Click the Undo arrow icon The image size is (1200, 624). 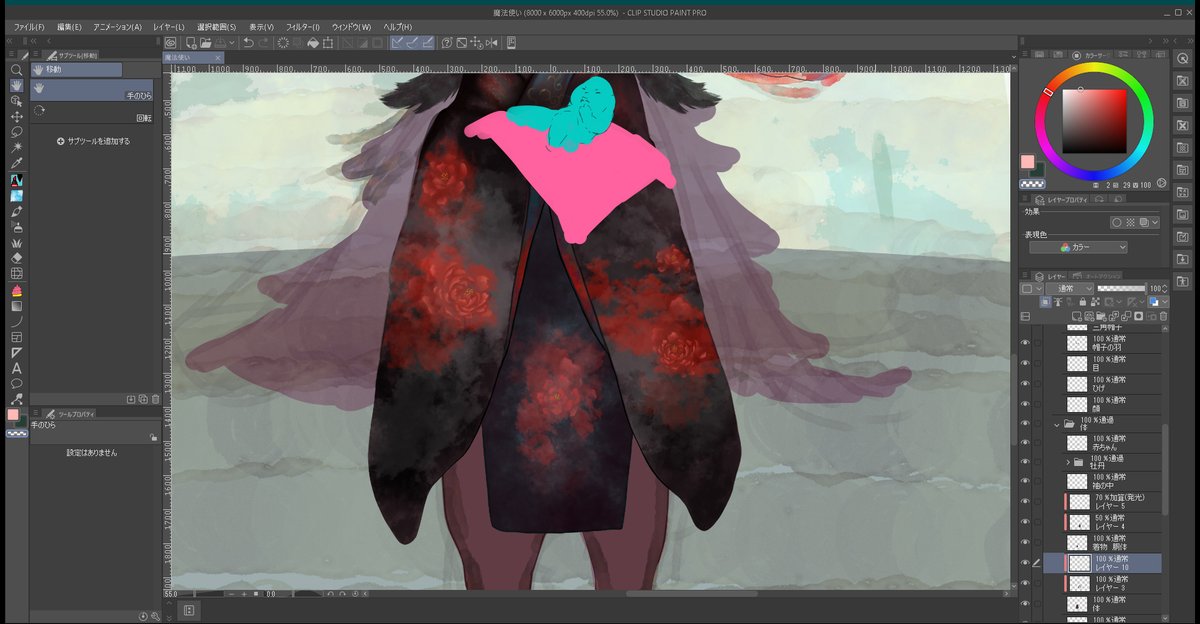[x=248, y=43]
